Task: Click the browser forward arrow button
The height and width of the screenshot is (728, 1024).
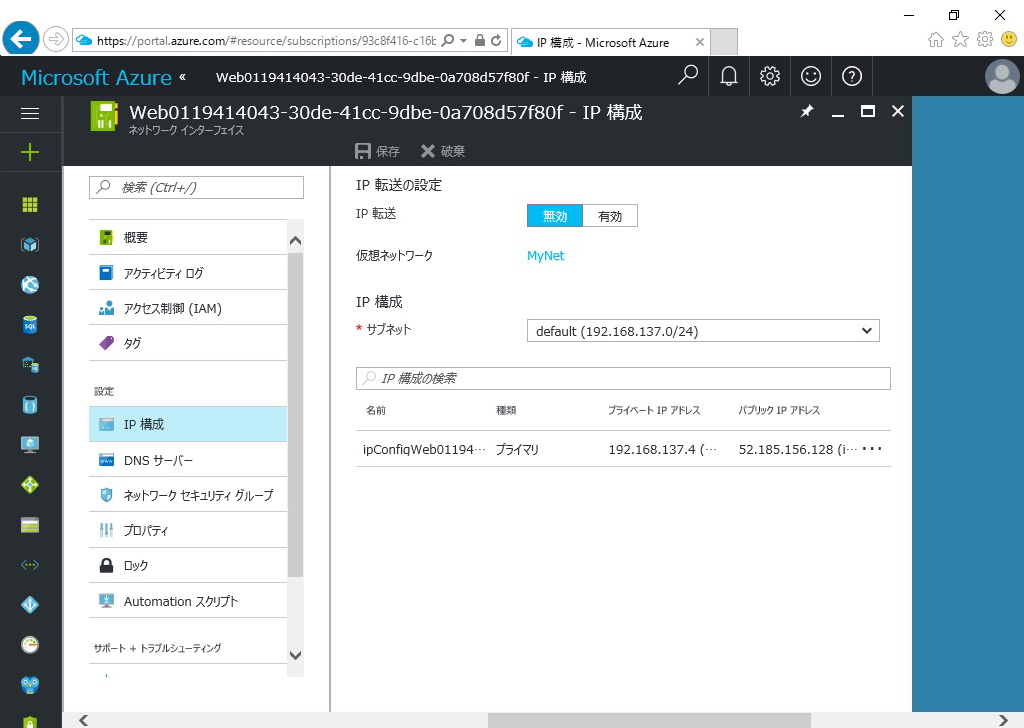Action: coord(56,39)
